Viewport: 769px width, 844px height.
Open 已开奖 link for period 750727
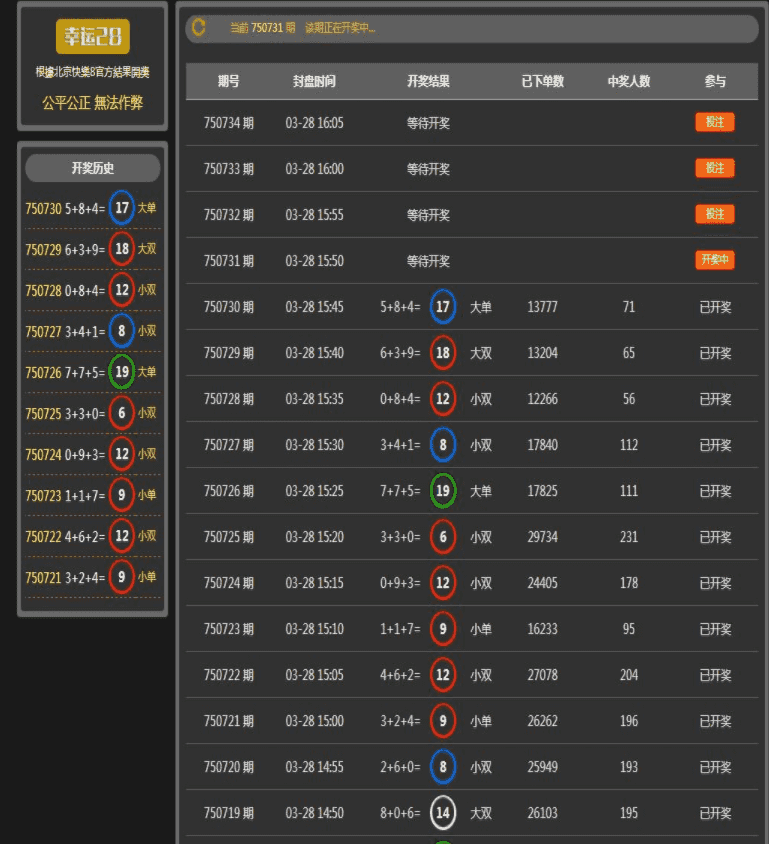(715, 445)
